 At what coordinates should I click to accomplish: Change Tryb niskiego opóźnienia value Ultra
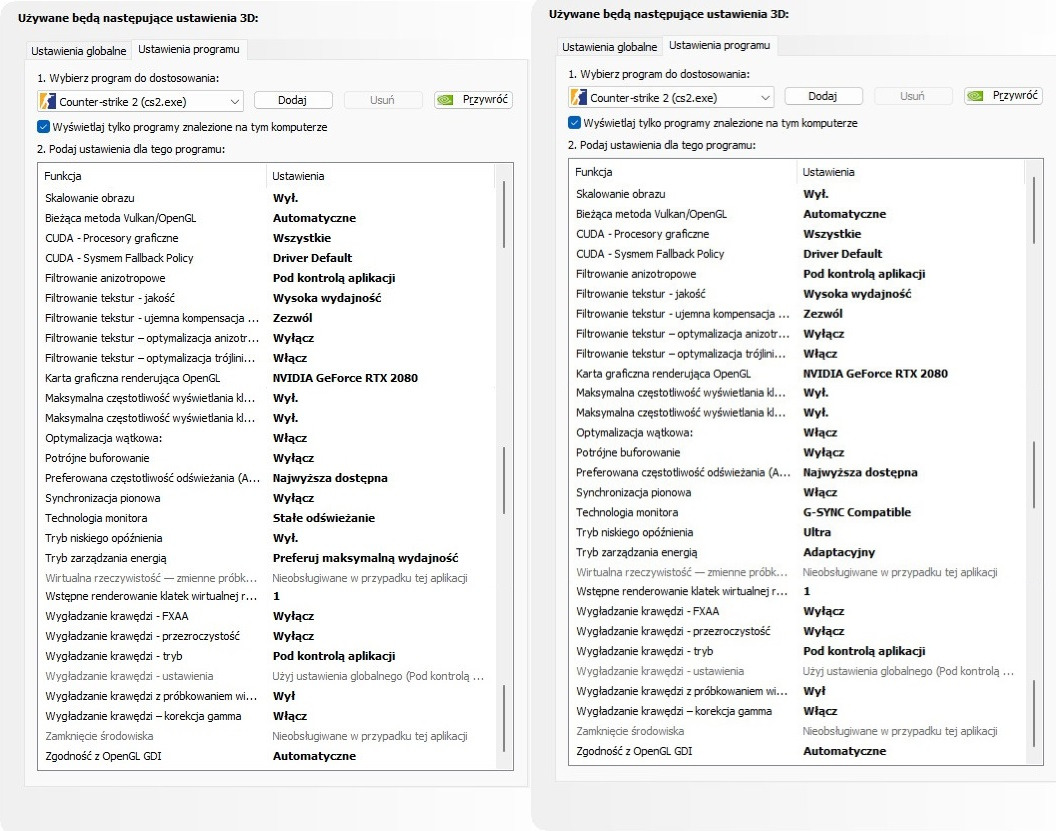pos(817,532)
